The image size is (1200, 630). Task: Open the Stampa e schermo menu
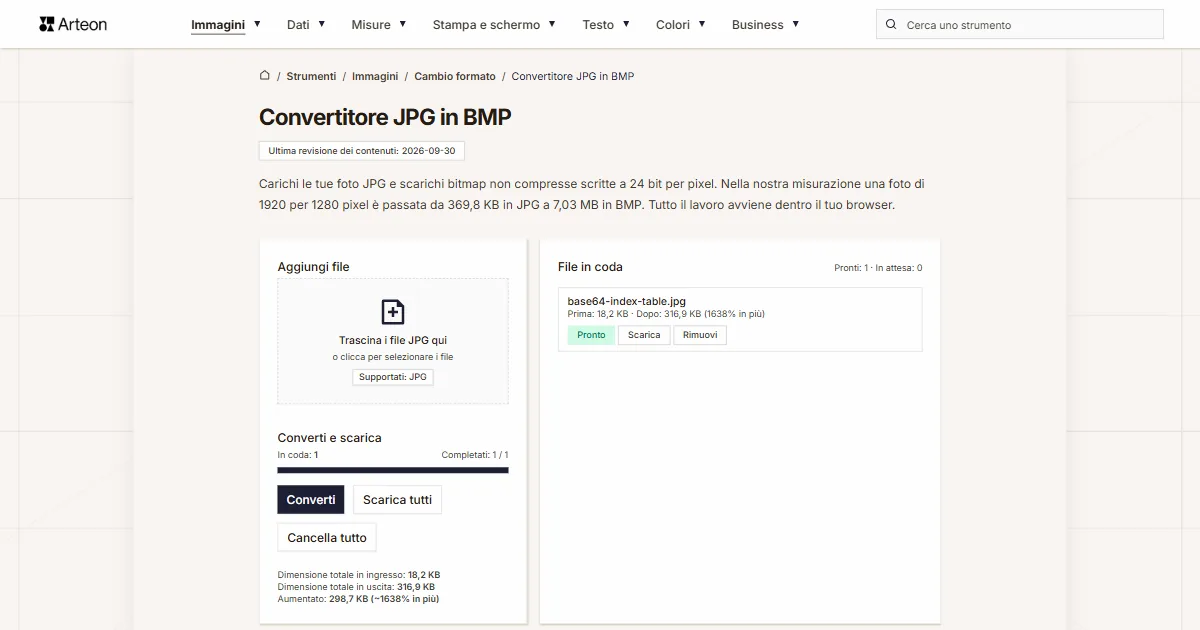(x=486, y=24)
